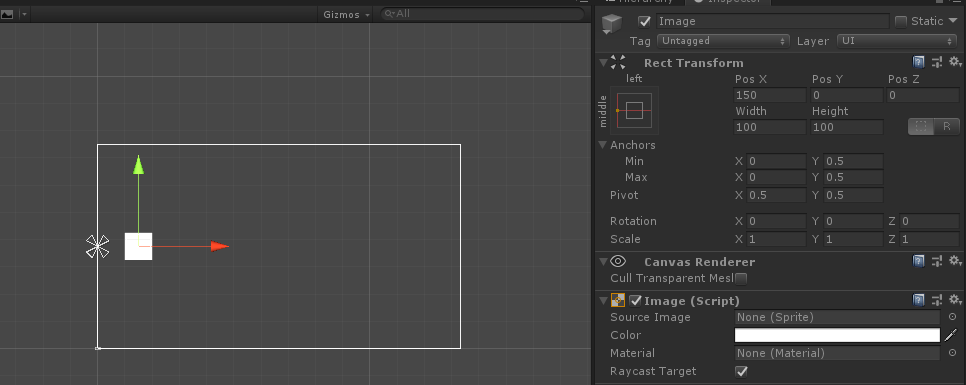Screen dimensions: 966x385
Task: Click the Scale Y field
Action: (x=853, y=239)
